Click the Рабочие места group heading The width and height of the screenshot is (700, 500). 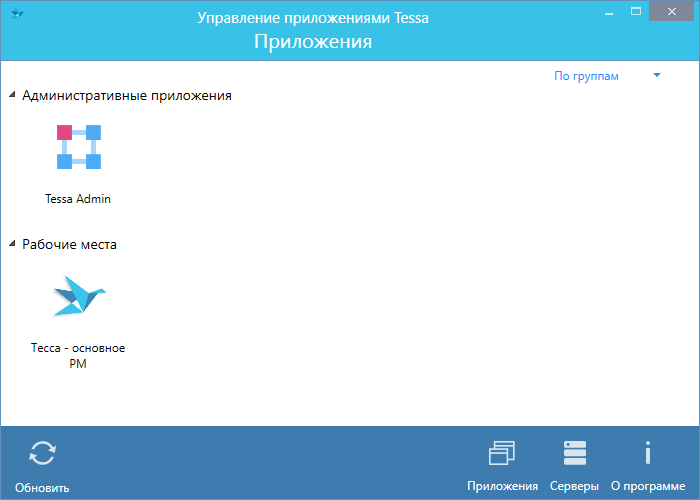coord(70,245)
